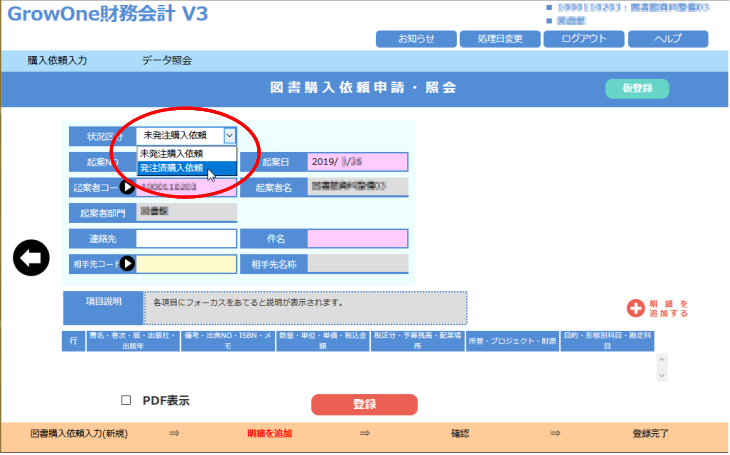This screenshot has width=730, height=455.
Task: Click the 確認 footer step
Action: (460, 434)
